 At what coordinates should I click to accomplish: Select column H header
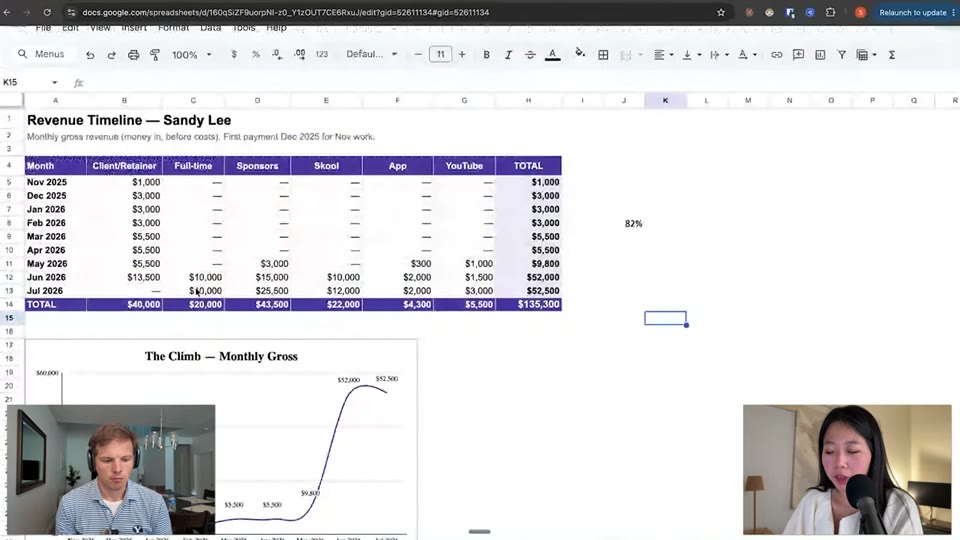(528, 100)
